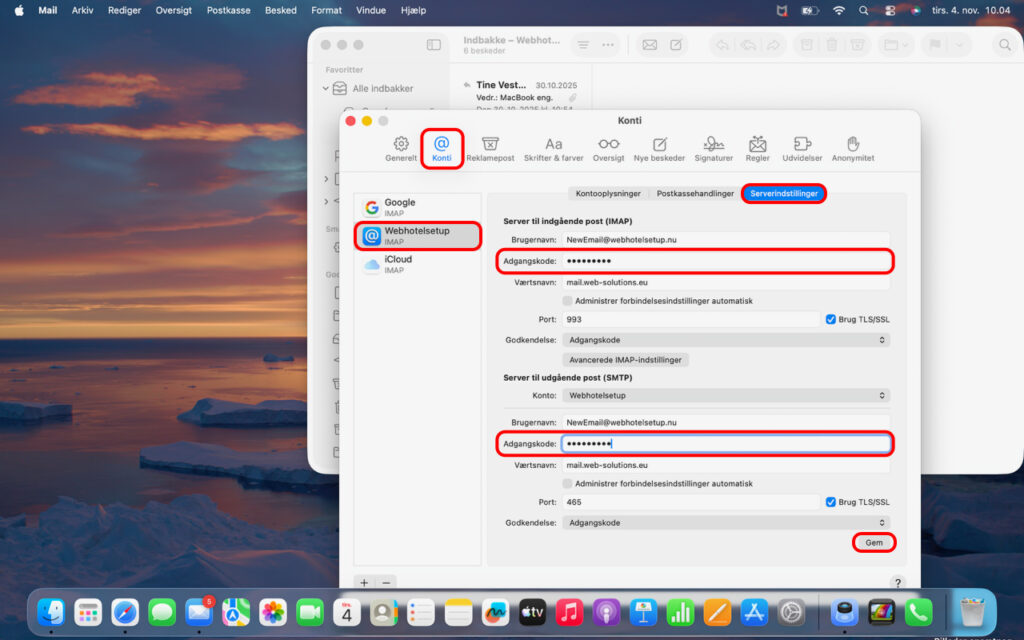Select the iCloud account in the list
Image resolution: width=1024 pixels, height=640 pixels.
(x=398, y=264)
